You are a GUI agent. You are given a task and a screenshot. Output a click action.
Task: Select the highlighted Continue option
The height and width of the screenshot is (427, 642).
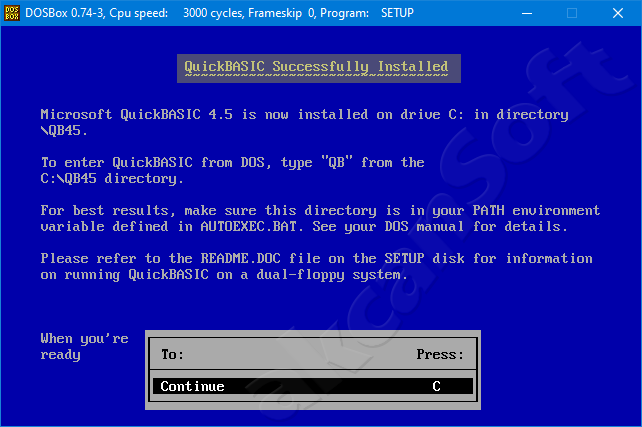point(313,386)
